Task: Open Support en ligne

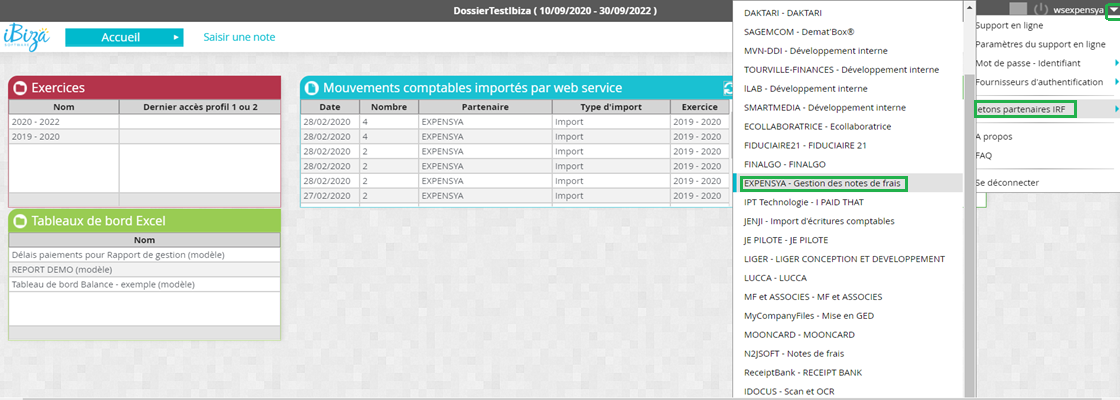Action: 1010,25
